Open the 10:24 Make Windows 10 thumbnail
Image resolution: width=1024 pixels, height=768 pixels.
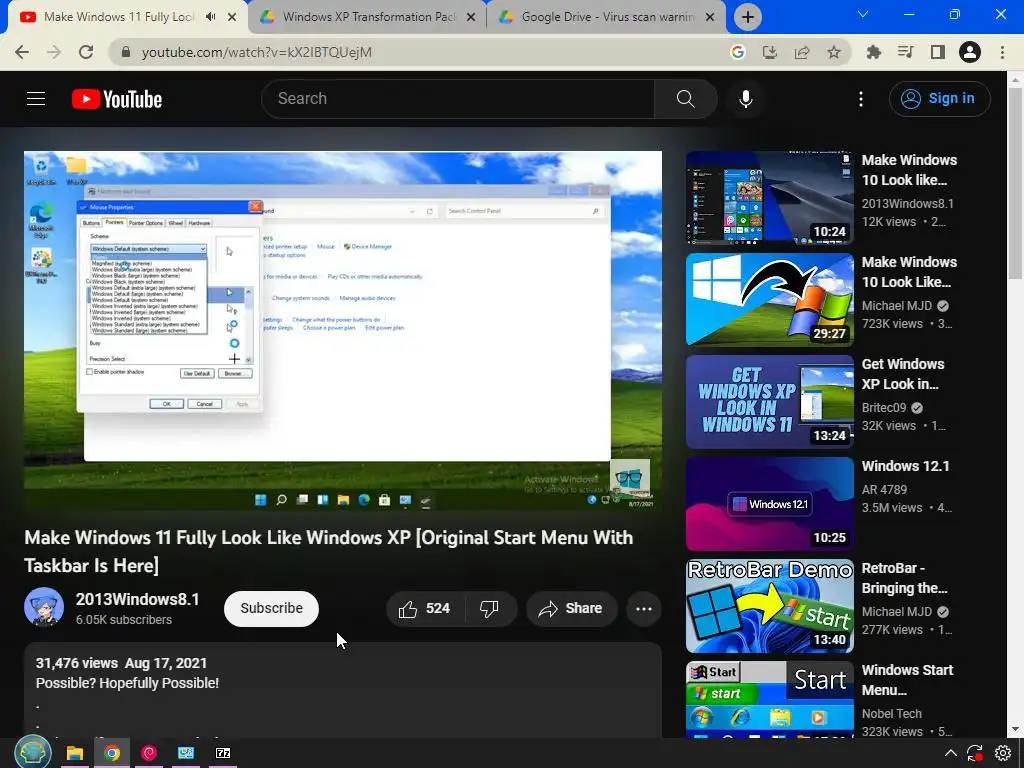769,198
